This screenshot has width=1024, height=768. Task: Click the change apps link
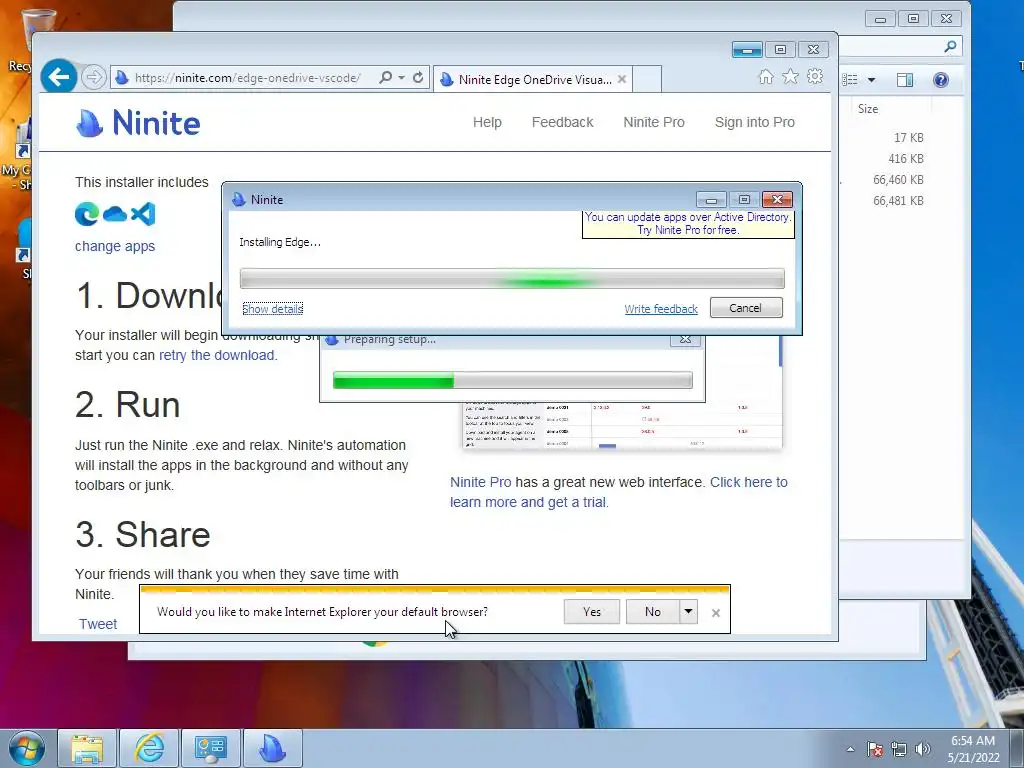click(x=115, y=246)
